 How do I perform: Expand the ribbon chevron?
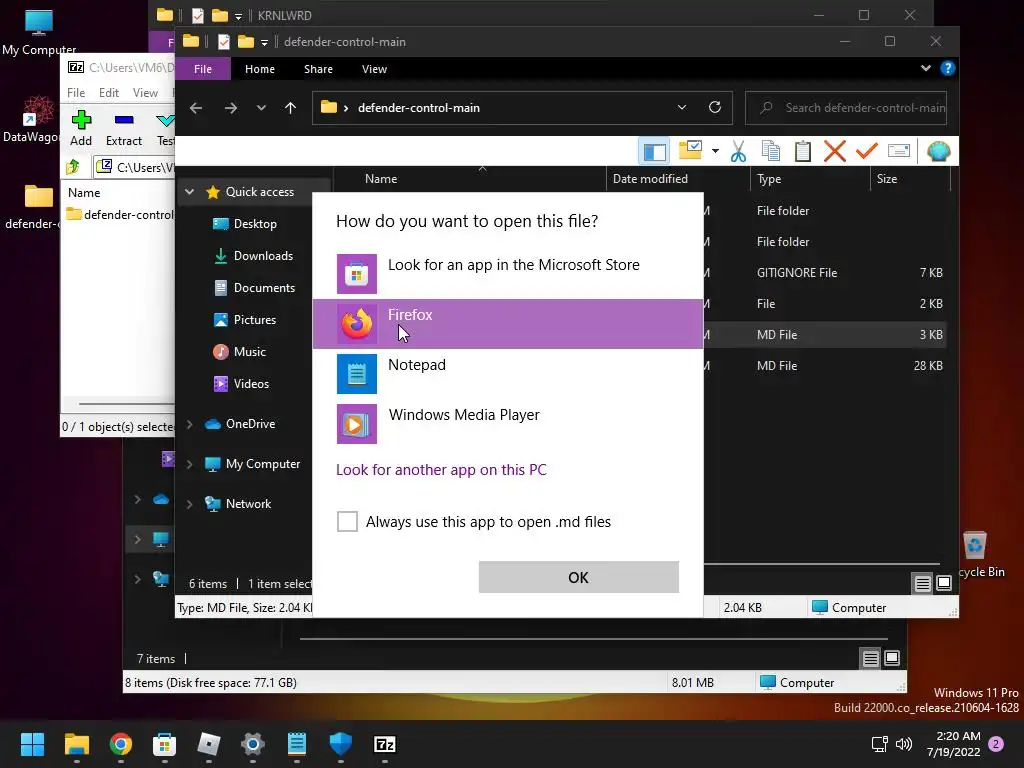pos(926,68)
